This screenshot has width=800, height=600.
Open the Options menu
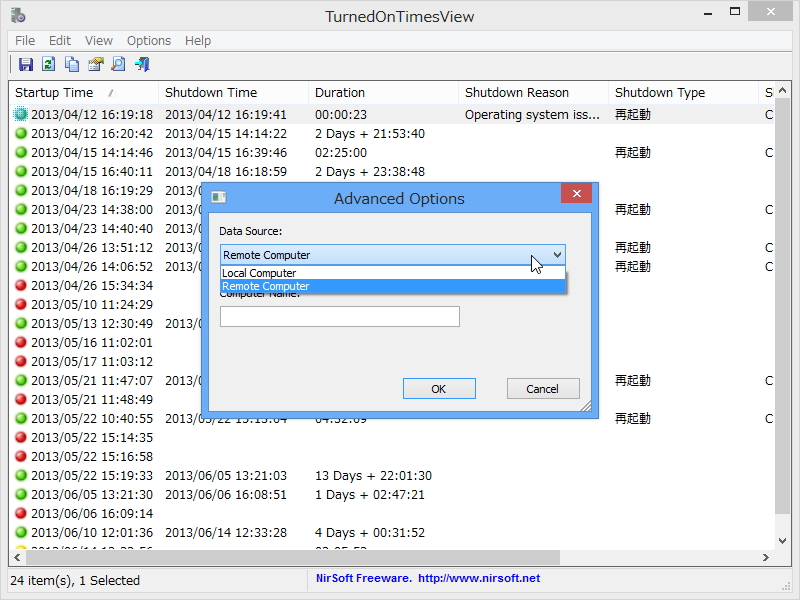tap(148, 40)
